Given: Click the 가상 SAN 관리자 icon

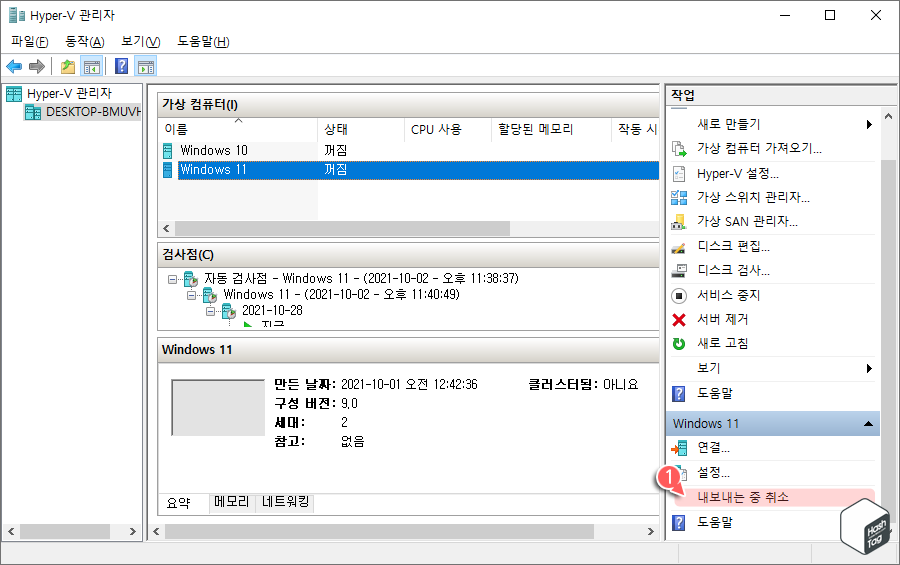Looking at the screenshot, I should click(x=679, y=222).
